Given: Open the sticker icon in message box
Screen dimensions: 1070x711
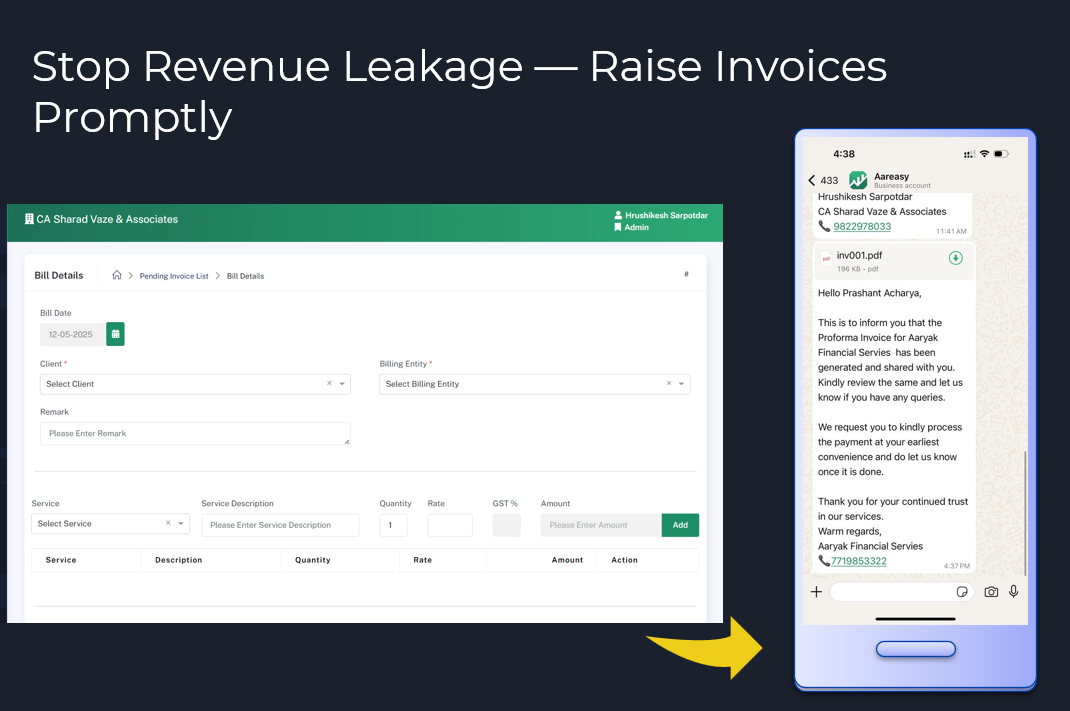Looking at the screenshot, I should [x=962, y=592].
